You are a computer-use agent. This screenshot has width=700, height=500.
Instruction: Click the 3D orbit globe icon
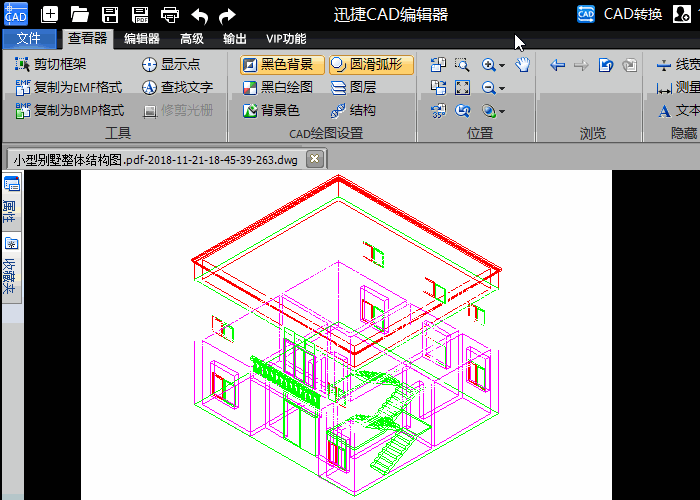click(x=488, y=111)
